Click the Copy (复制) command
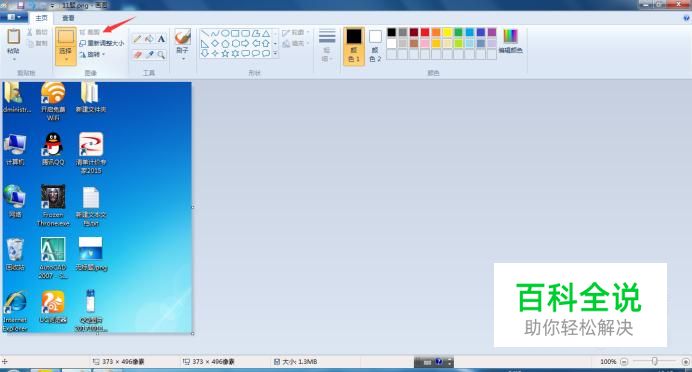Screen dimensions: 692x372 pos(38,43)
